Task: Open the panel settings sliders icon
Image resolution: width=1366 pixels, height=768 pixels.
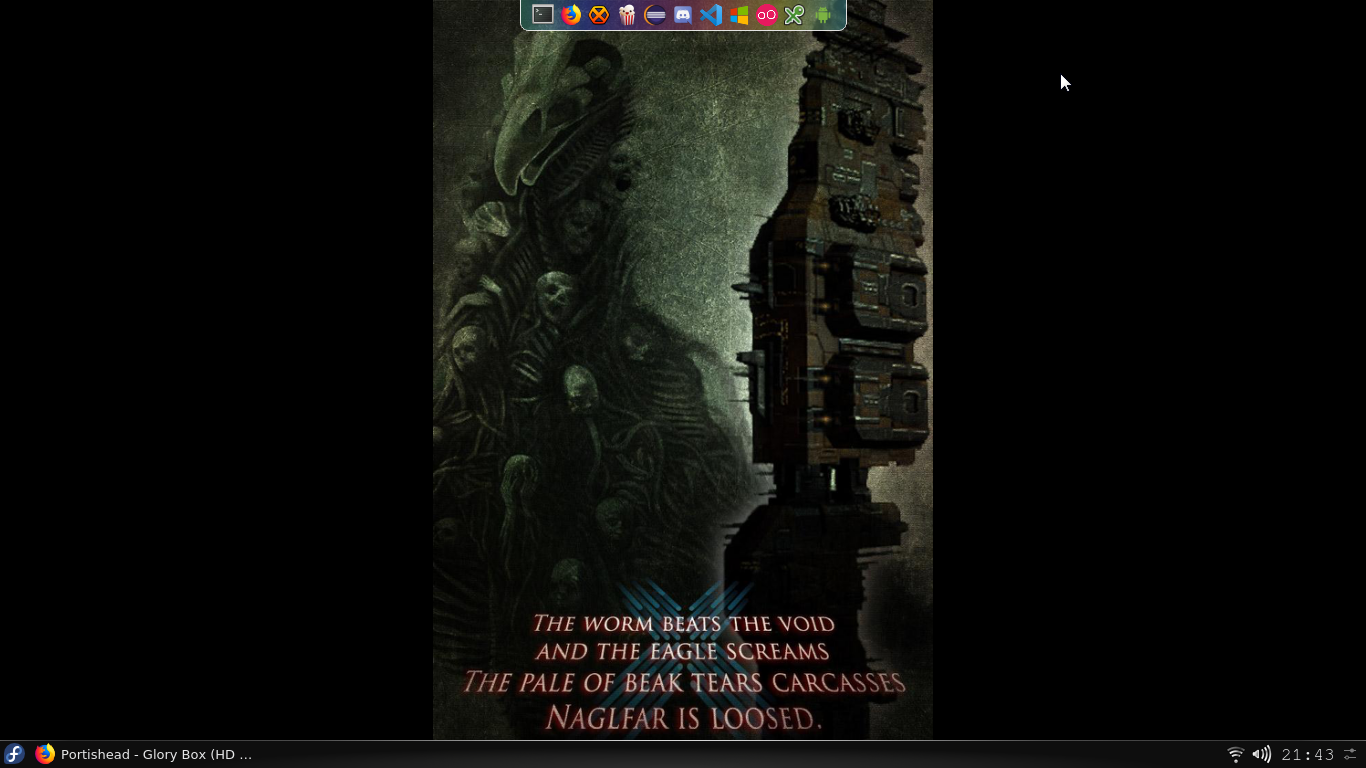Action: tap(1350, 754)
